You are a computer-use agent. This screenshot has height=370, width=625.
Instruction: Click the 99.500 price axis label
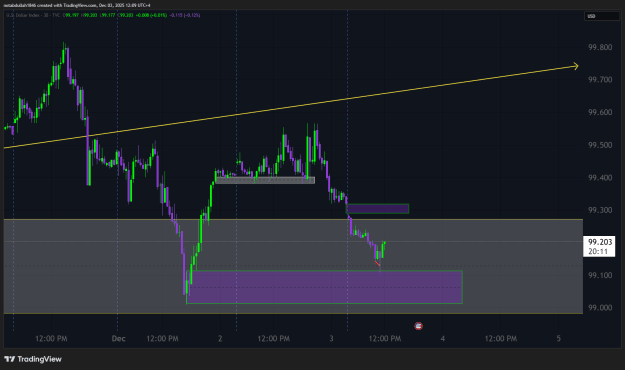point(600,145)
